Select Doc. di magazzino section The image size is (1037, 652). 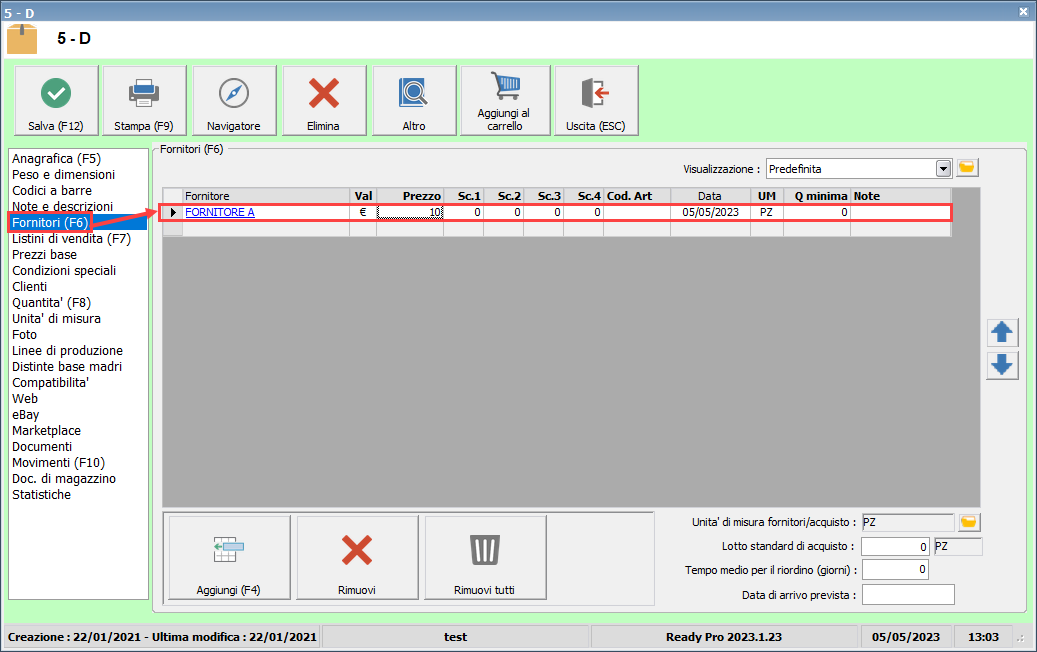64,479
